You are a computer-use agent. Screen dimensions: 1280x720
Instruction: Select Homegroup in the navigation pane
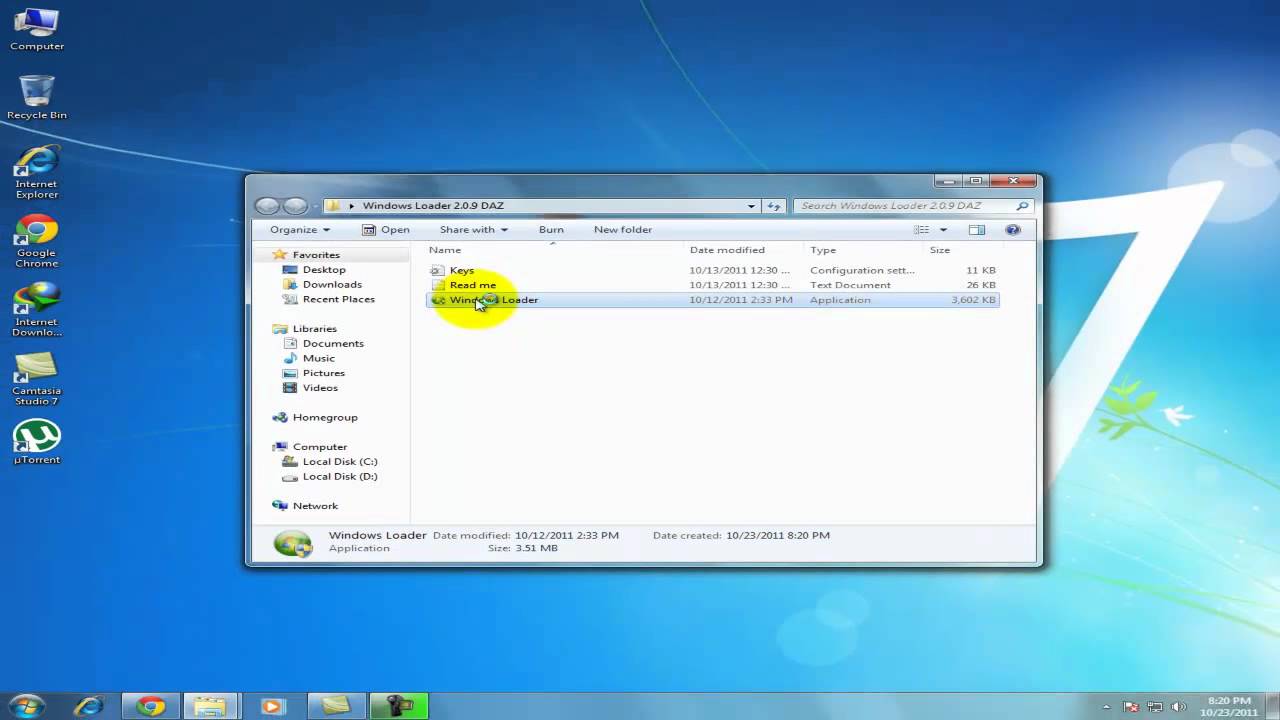click(x=324, y=418)
